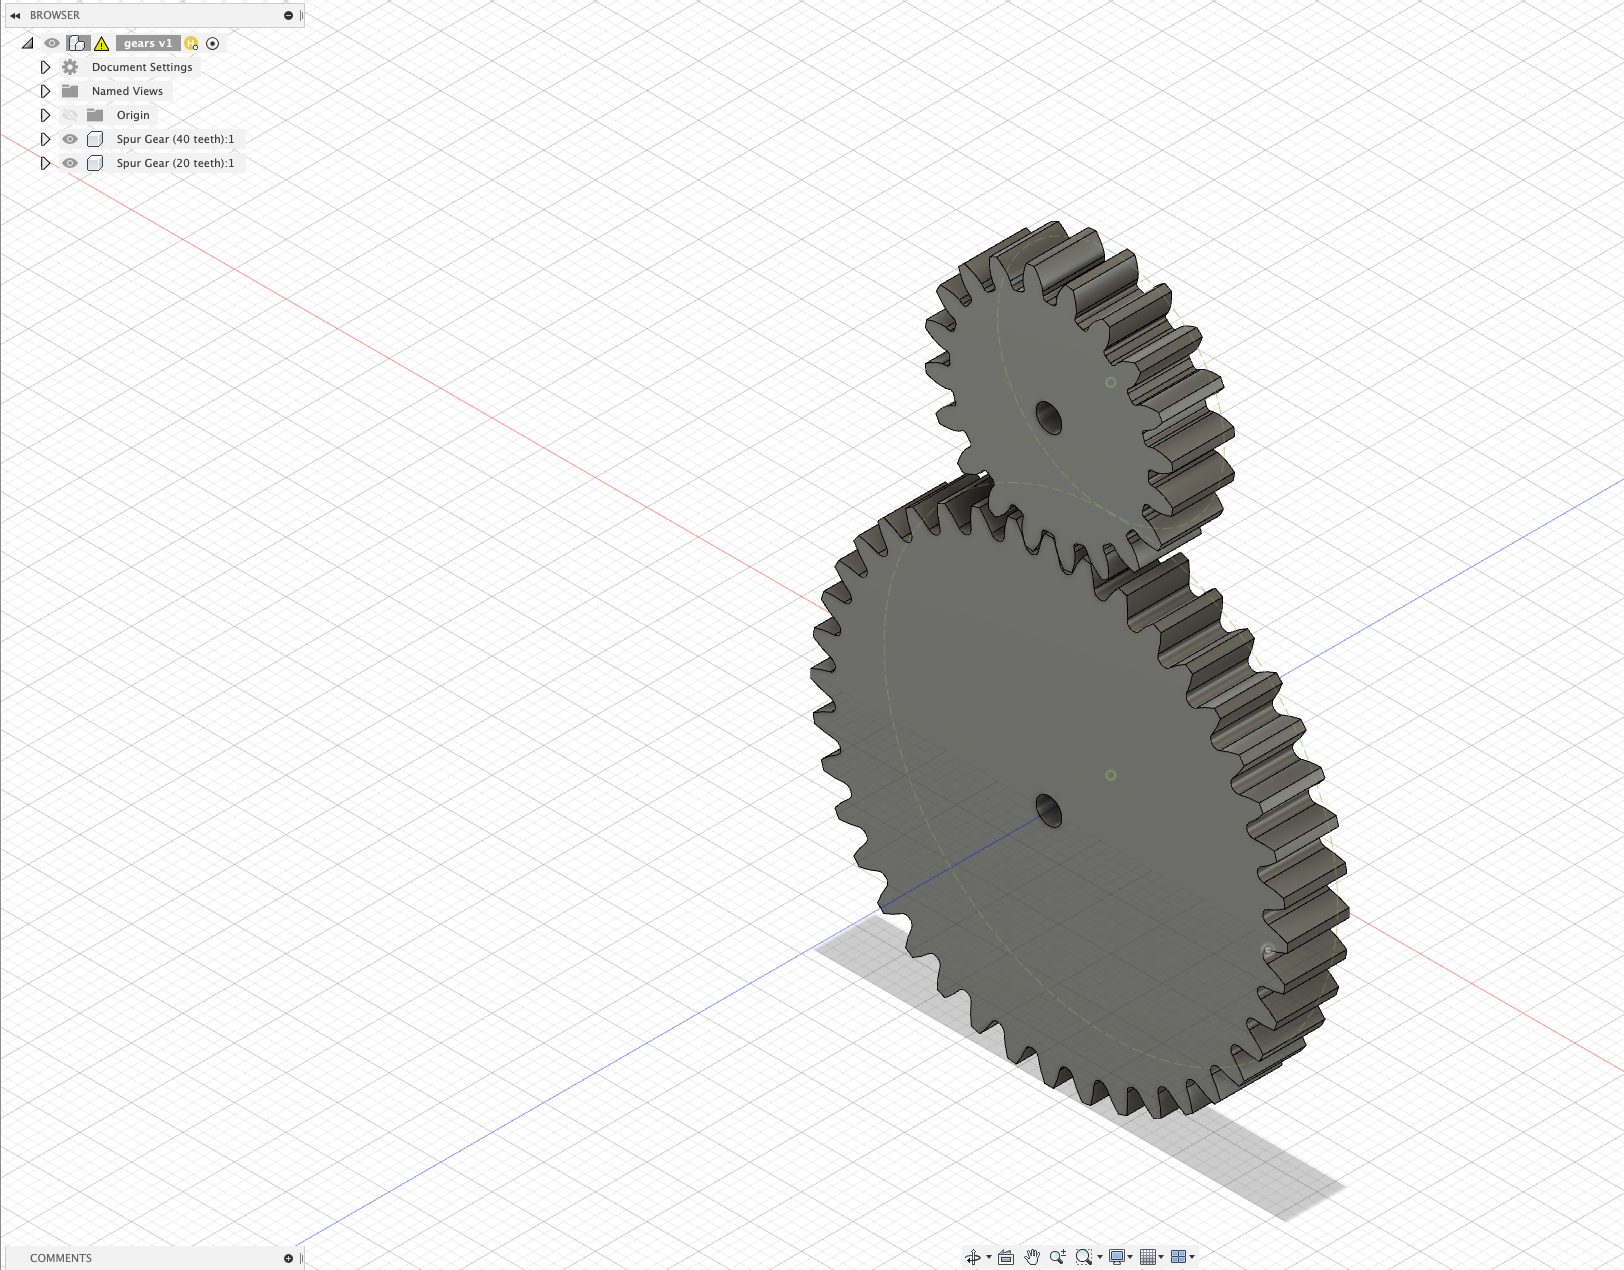Select the Spur Gear (40 teeth):1 label
This screenshot has height=1270, width=1624.
tap(175, 139)
